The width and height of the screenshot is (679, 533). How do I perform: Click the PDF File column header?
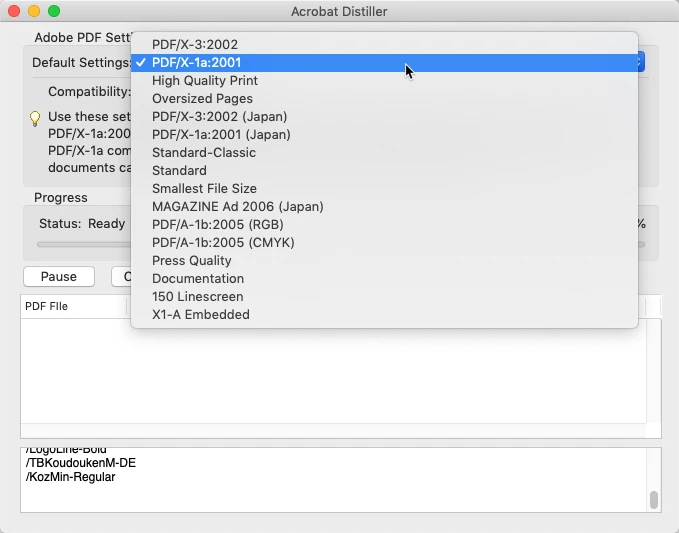click(x=74, y=307)
